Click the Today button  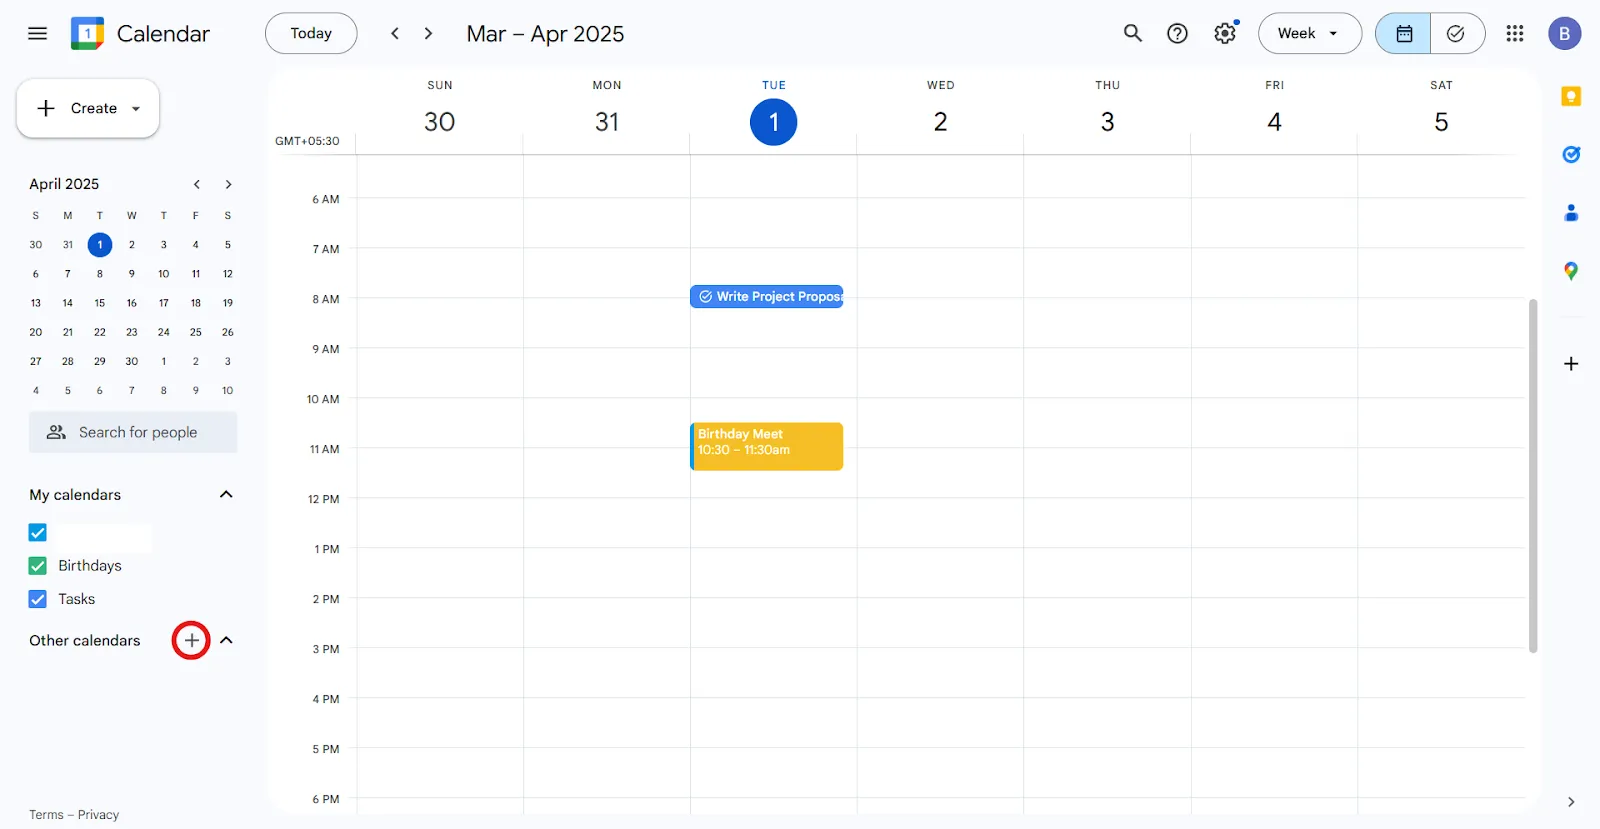pos(311,33)
